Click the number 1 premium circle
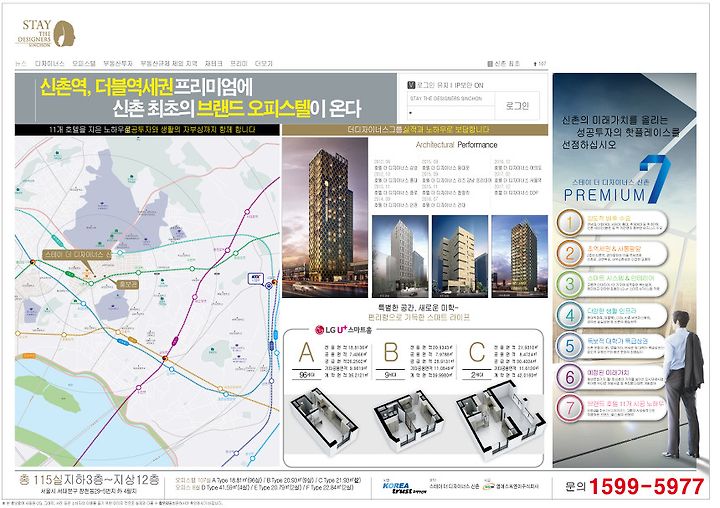 (x=570, y=223)
